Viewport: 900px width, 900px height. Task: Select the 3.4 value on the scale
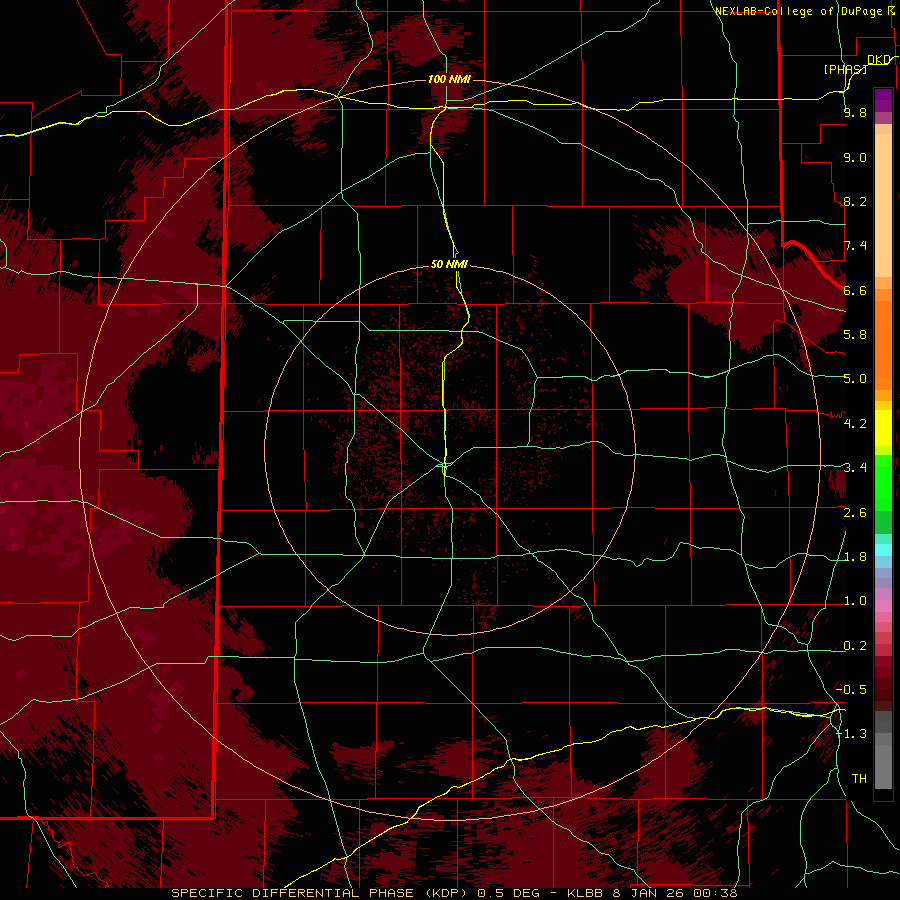(855, 468)
